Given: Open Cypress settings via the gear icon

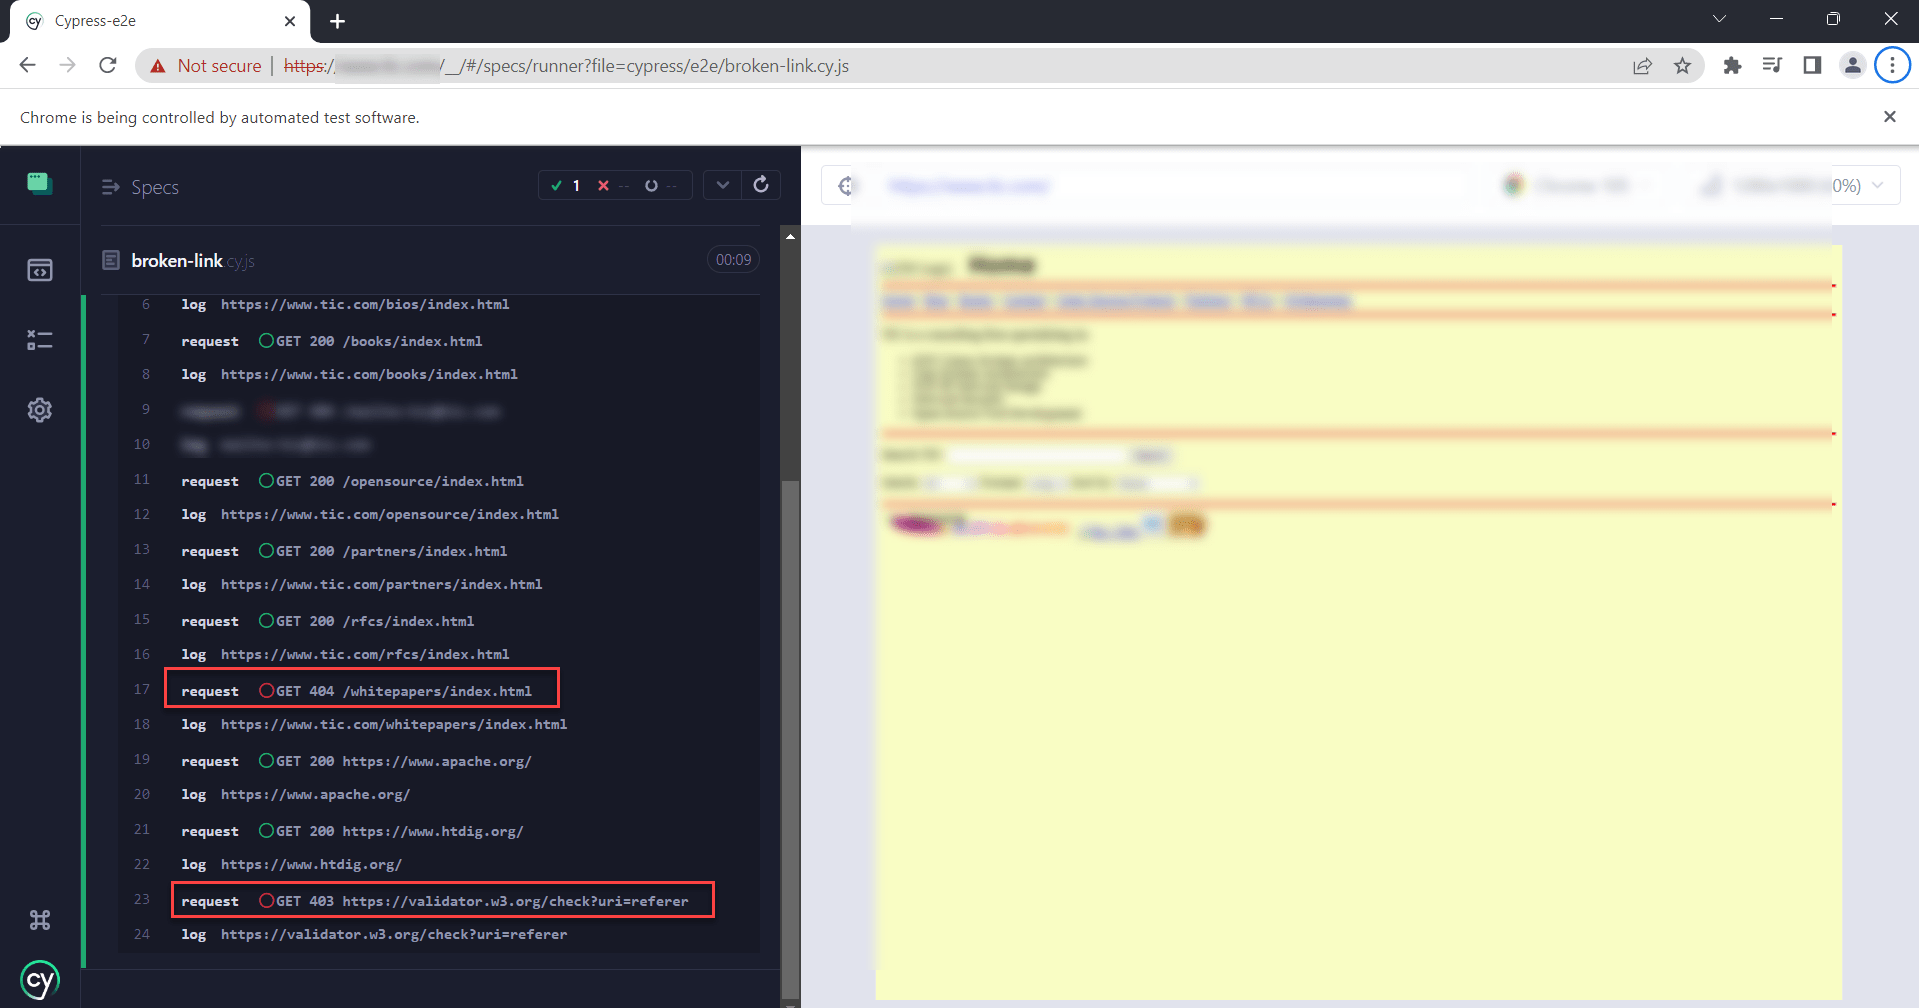Looking at the screenshot, I should 39,409.
